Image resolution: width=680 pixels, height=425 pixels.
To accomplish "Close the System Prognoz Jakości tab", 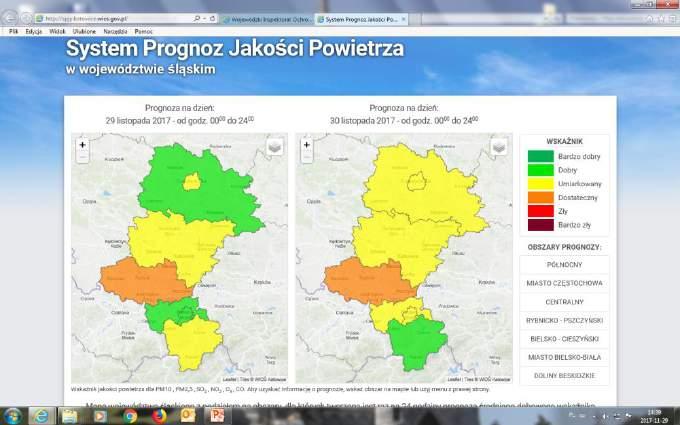I will click(403, 20).
